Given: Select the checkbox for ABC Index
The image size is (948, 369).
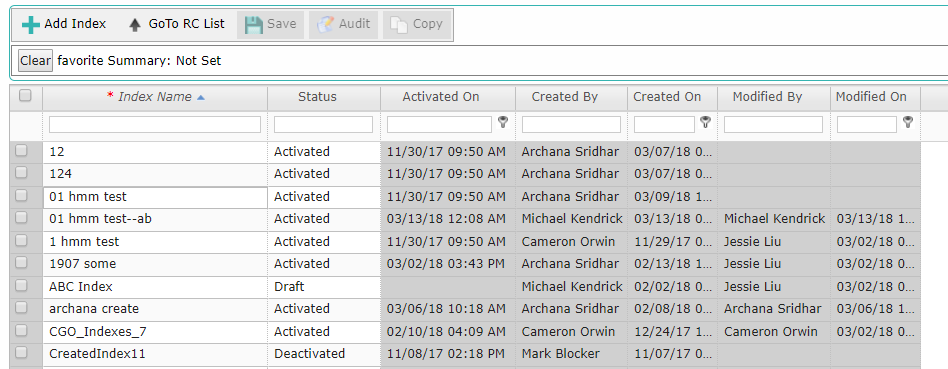Looking at the screenshot, I should tap(21, 286).
